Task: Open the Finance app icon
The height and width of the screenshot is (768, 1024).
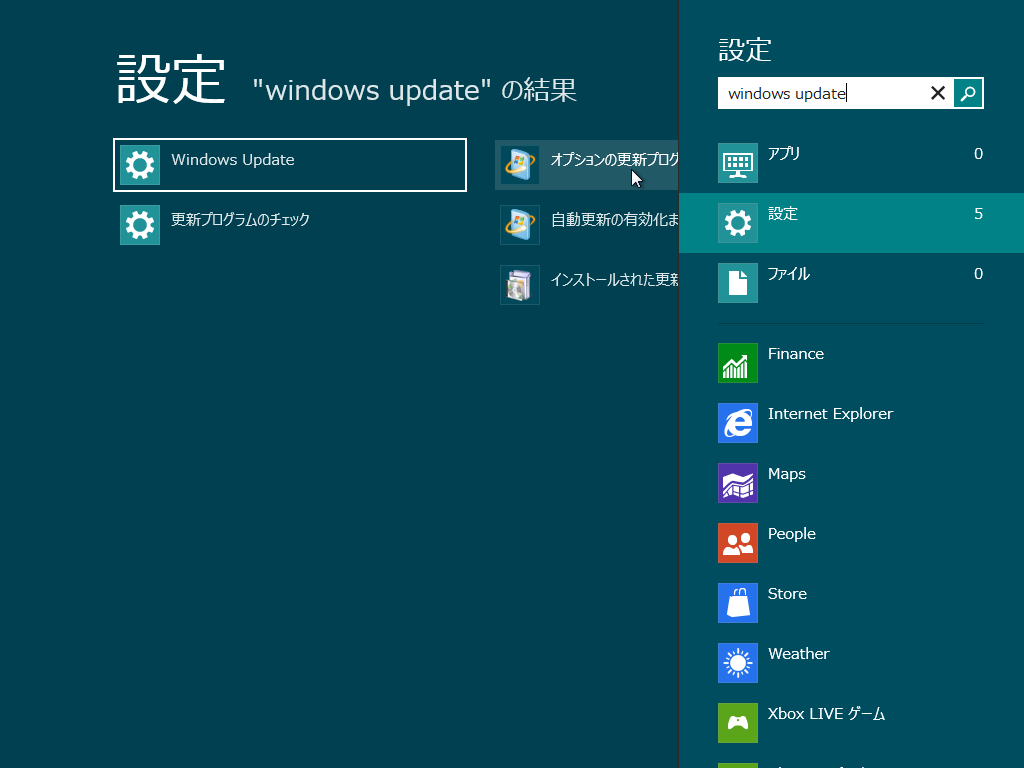Action: [x=738, y=362]
